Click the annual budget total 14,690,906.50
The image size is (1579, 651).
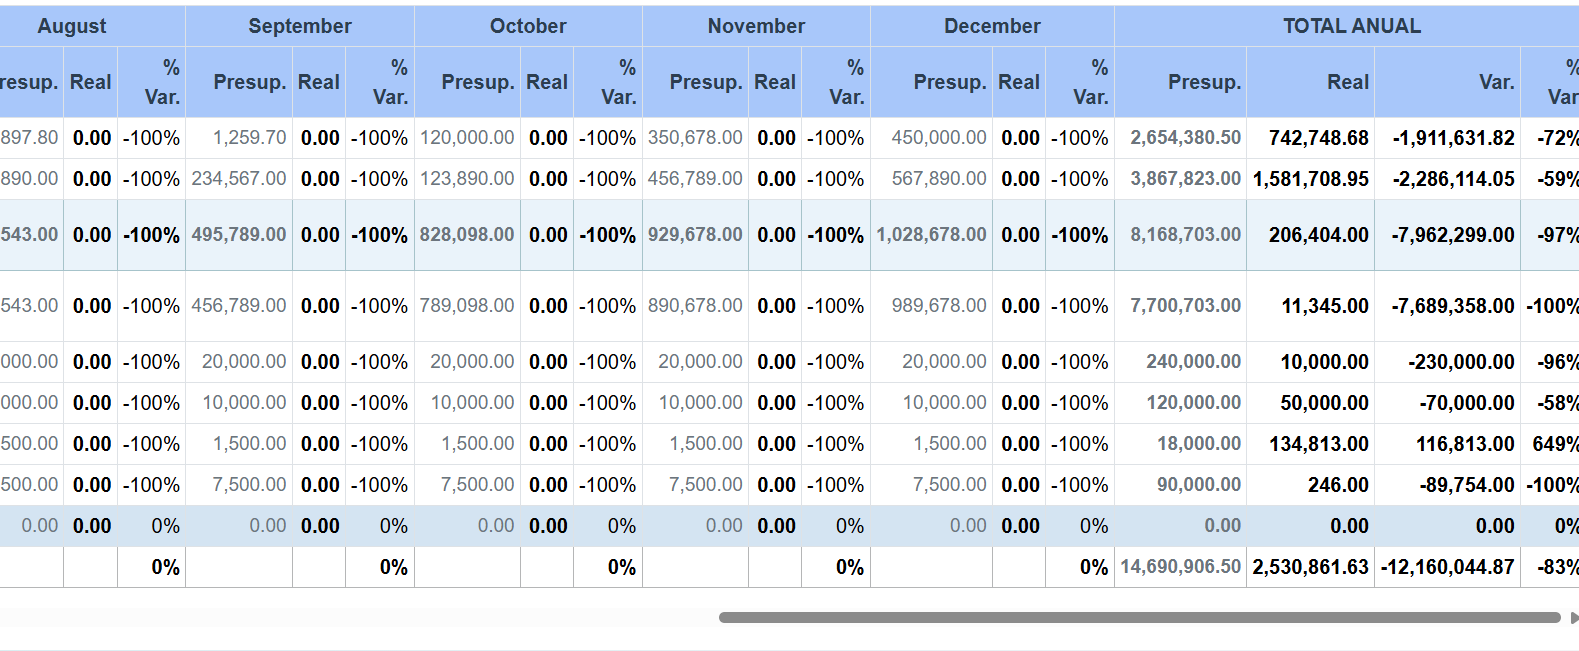point(1180,567)
